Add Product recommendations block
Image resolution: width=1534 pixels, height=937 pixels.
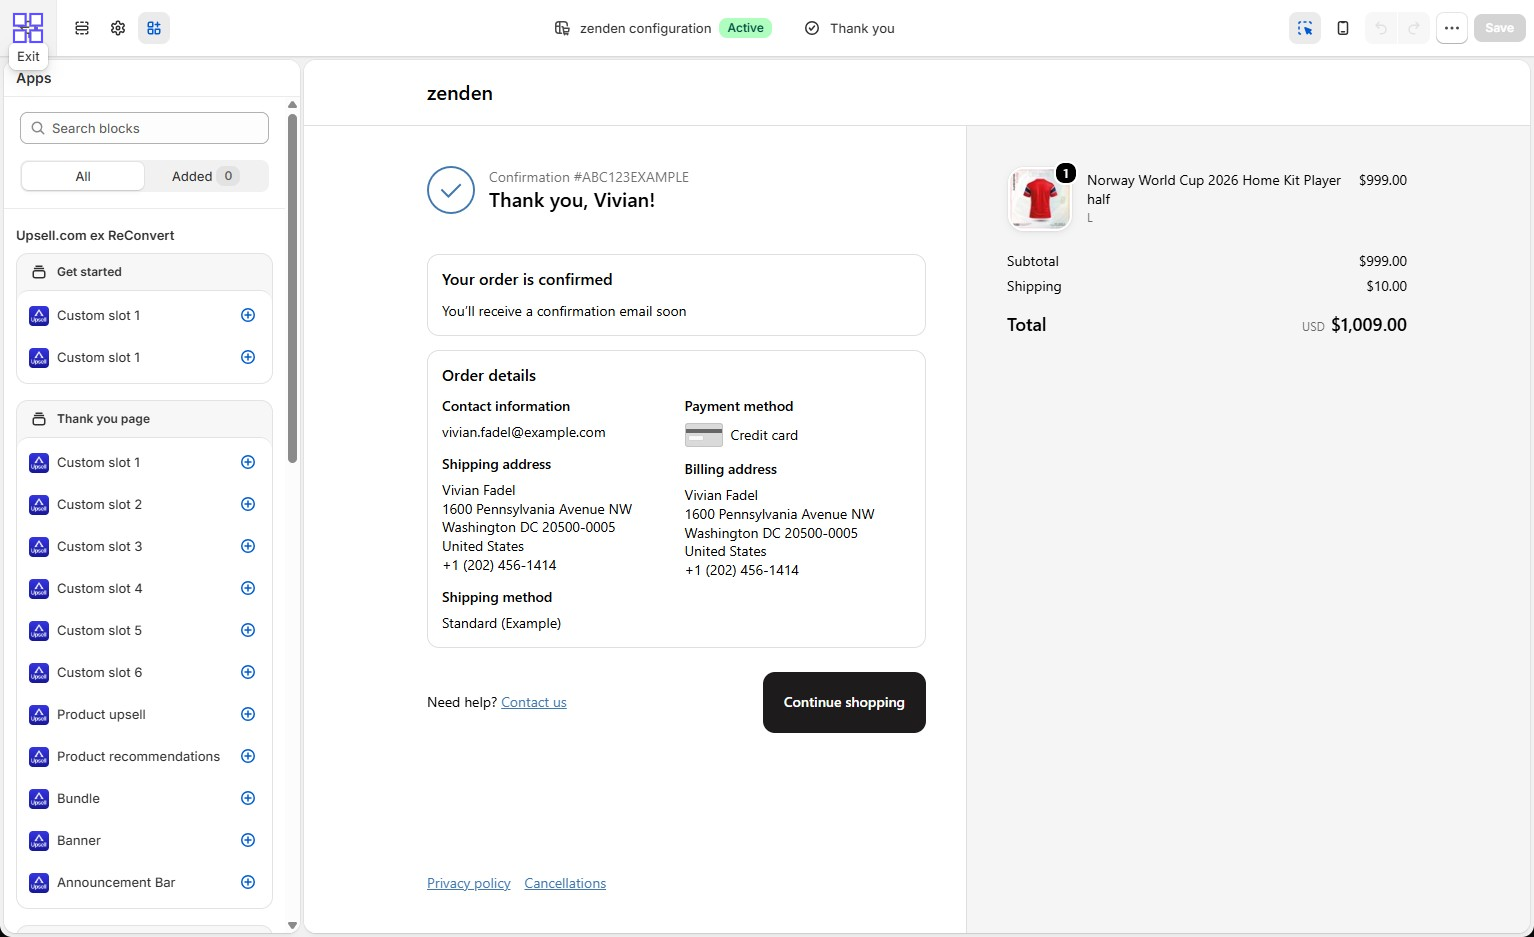coord(248,756)
